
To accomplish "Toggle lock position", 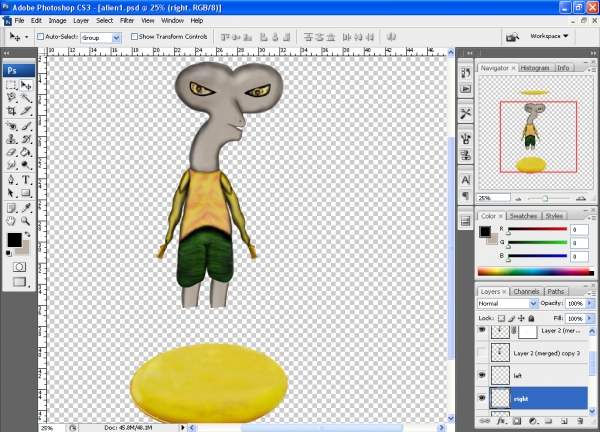I will (x=521, y=318).
